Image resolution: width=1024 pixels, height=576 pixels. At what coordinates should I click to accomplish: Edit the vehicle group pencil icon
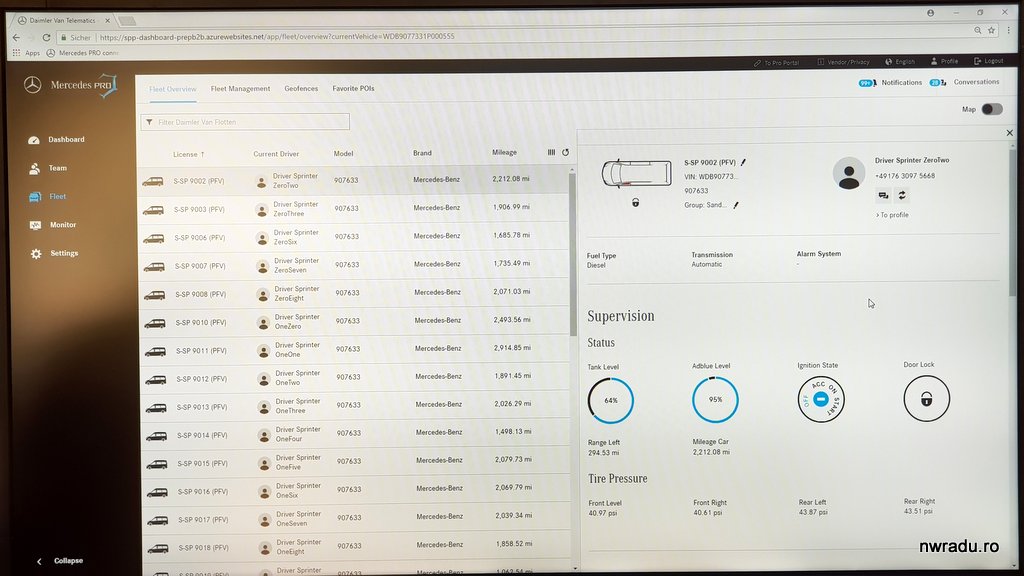[736, 205]
